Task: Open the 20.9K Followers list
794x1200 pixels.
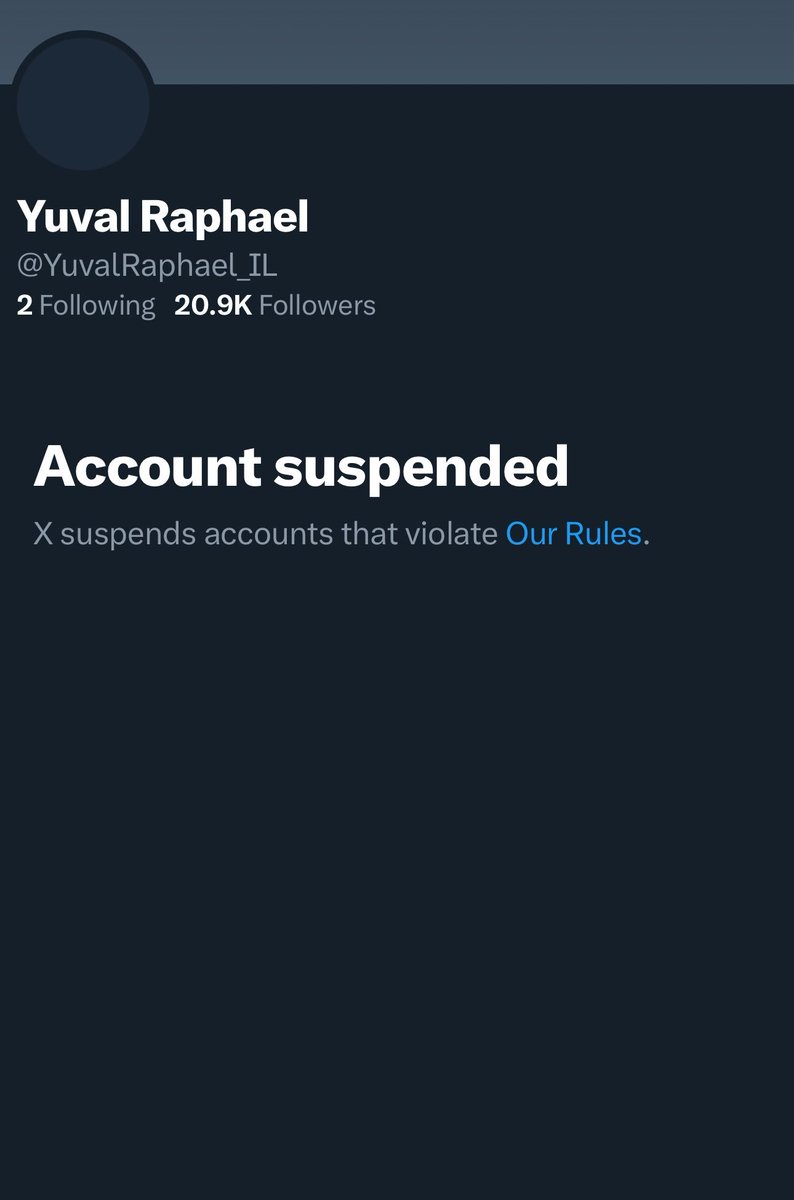Action: pyautogui.click(x=275, y=305)
